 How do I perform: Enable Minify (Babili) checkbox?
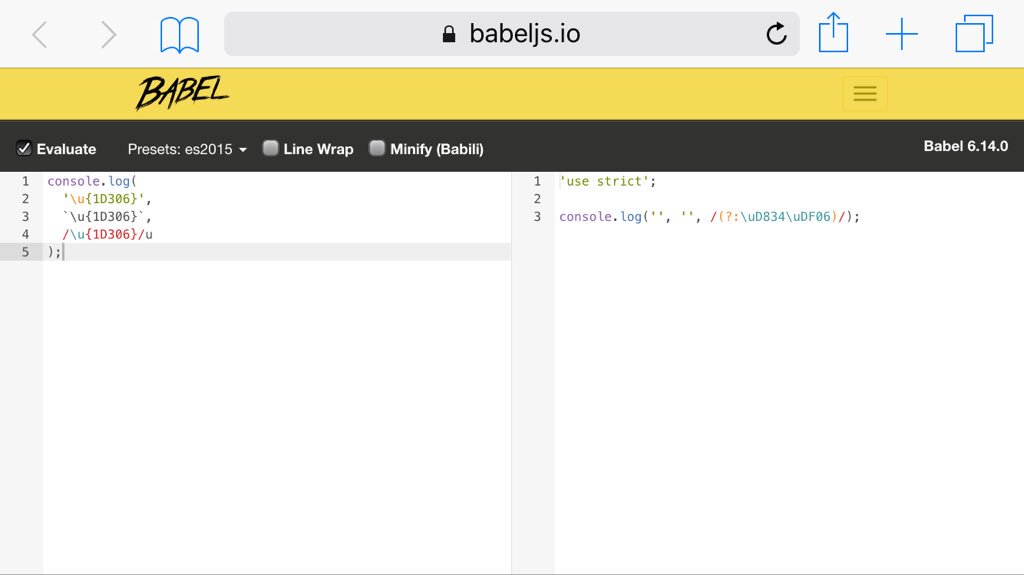tap(377, 148)
